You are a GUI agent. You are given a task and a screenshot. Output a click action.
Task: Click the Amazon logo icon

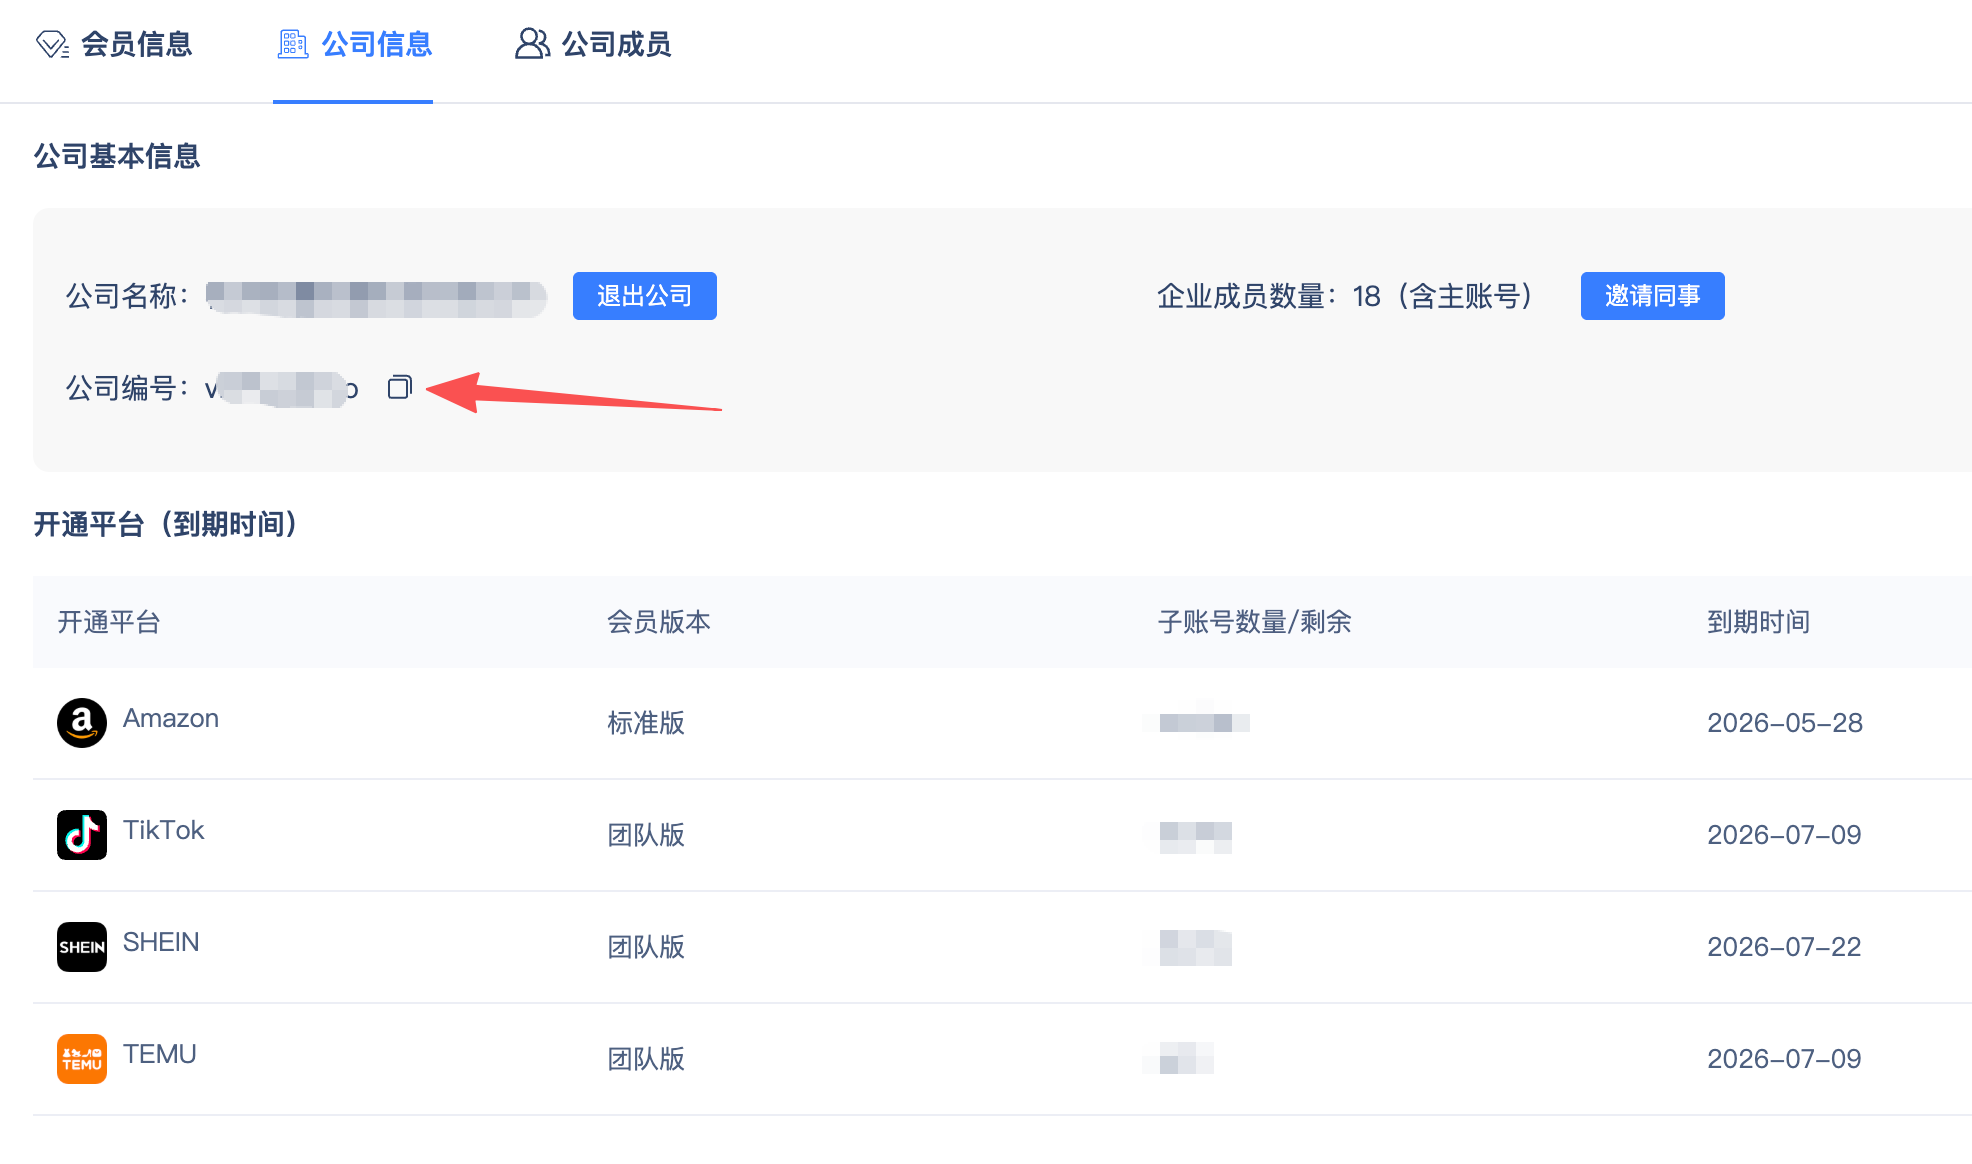[x=82, y=722]
